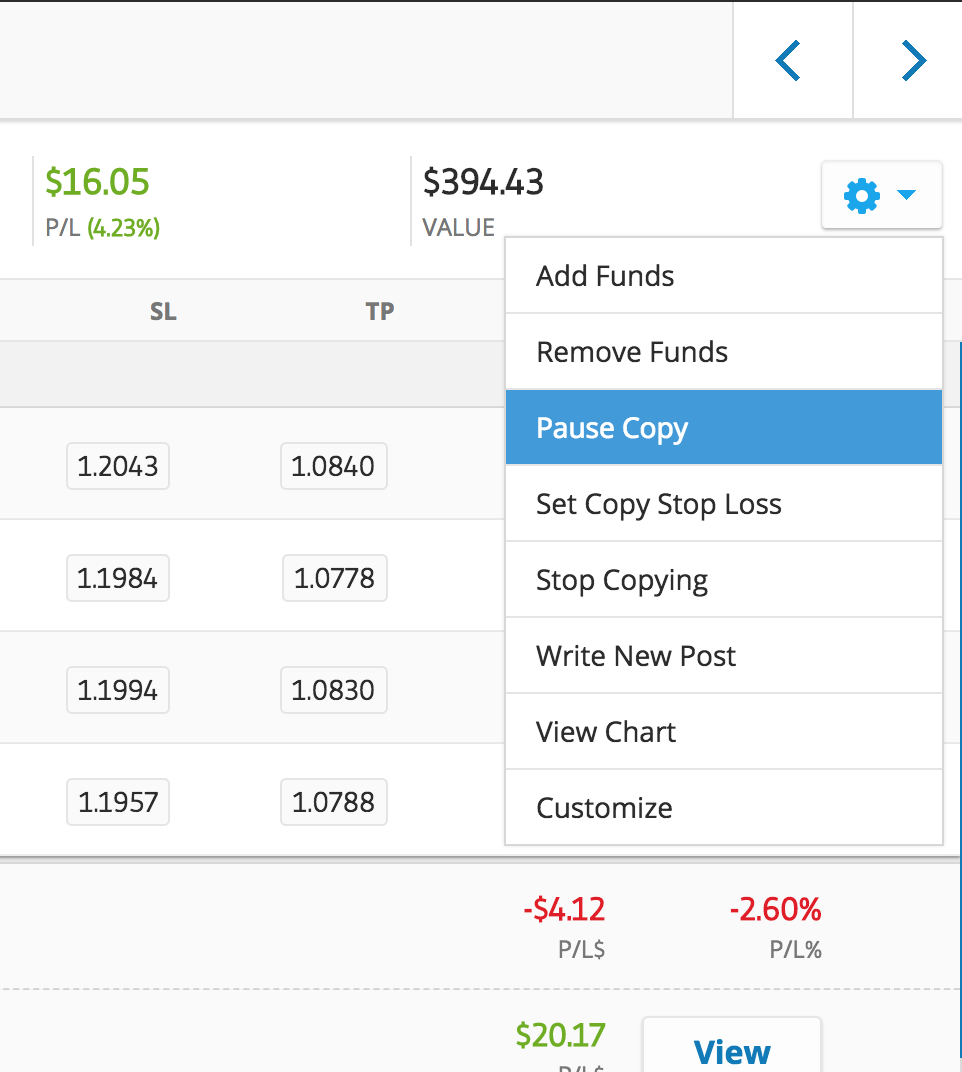Open "View Chart" from the menu
The height and width of the screenshot is (1072, 962).
(605, 731)
